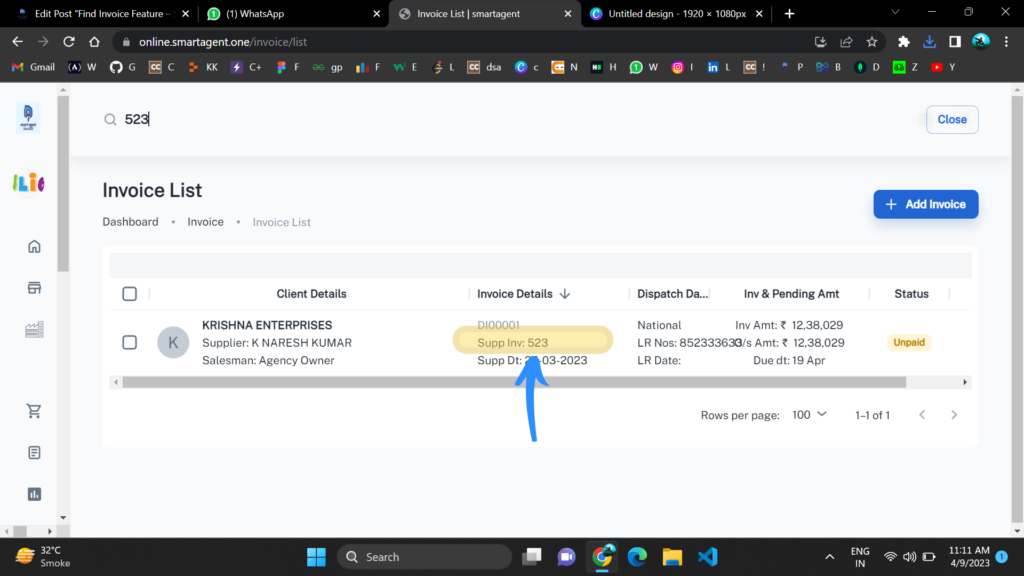Screen dimensions: 1024x576
Task: Click the Dashboard breadcrumb link
Action: click(x=130, y=222)
